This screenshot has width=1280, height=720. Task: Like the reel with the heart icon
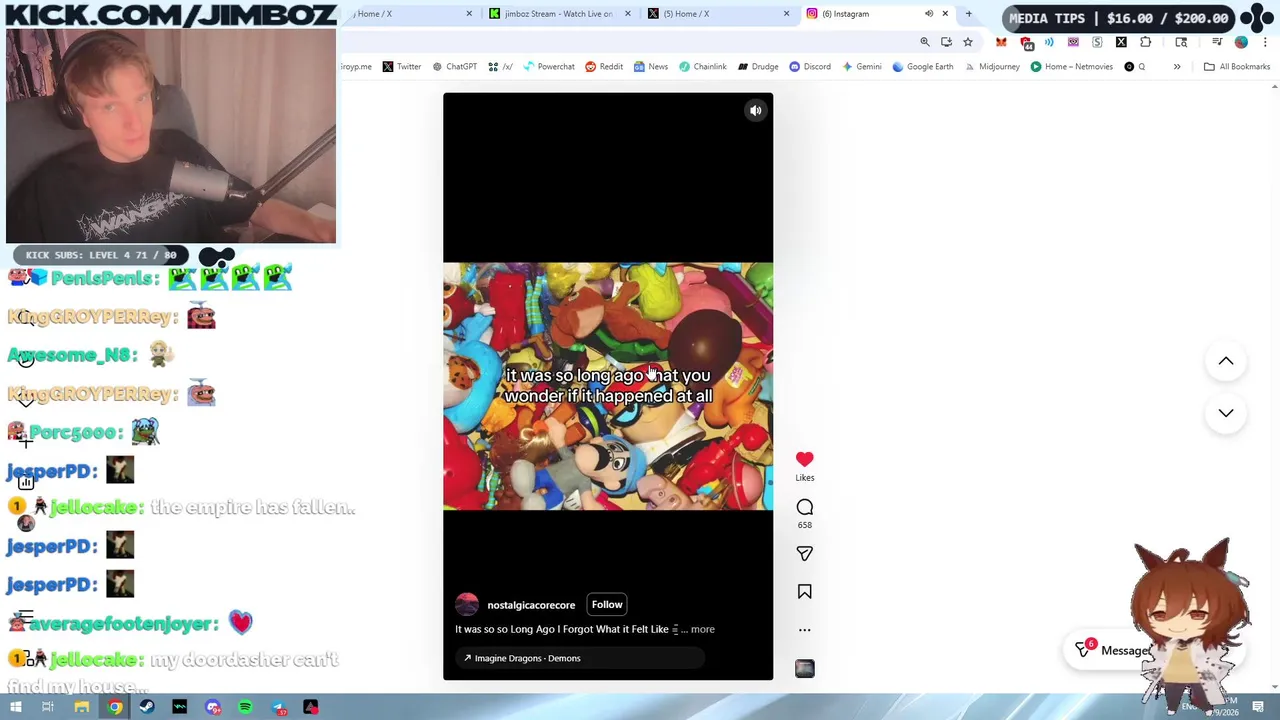[805, 459]
